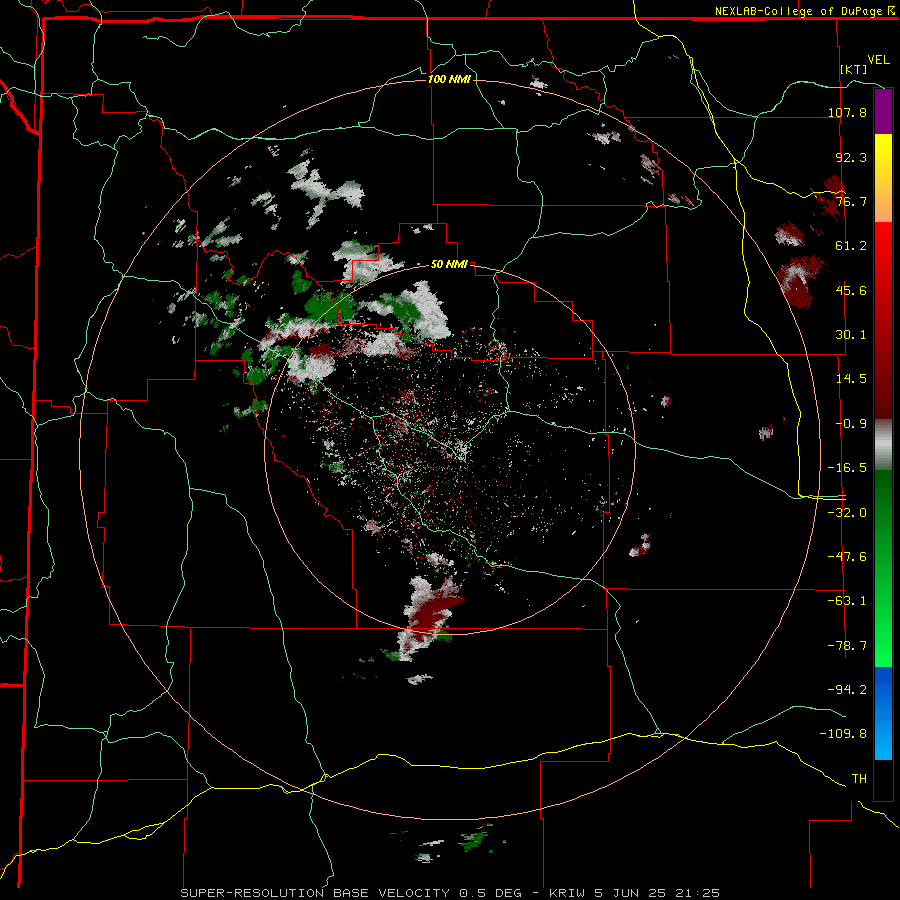Select the -16.5 scale value
The height and width of the screenshot is (900, 900).
tap(847, 468)
